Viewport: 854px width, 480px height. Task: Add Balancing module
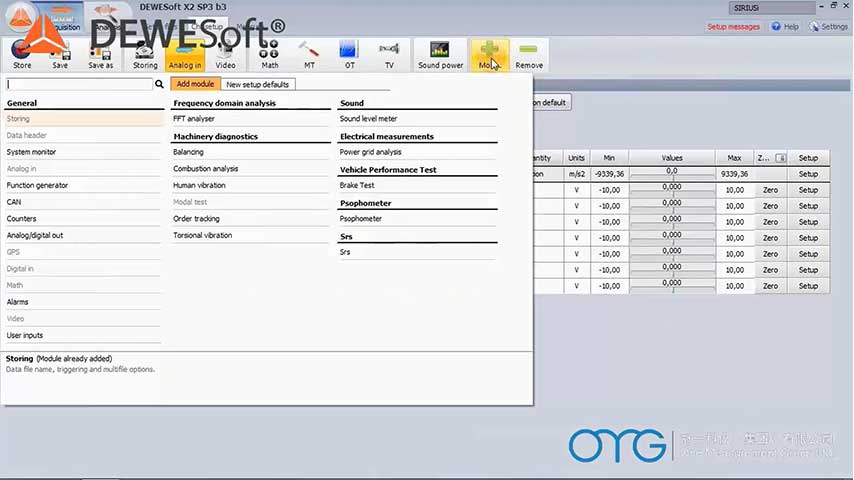(251, 152)
